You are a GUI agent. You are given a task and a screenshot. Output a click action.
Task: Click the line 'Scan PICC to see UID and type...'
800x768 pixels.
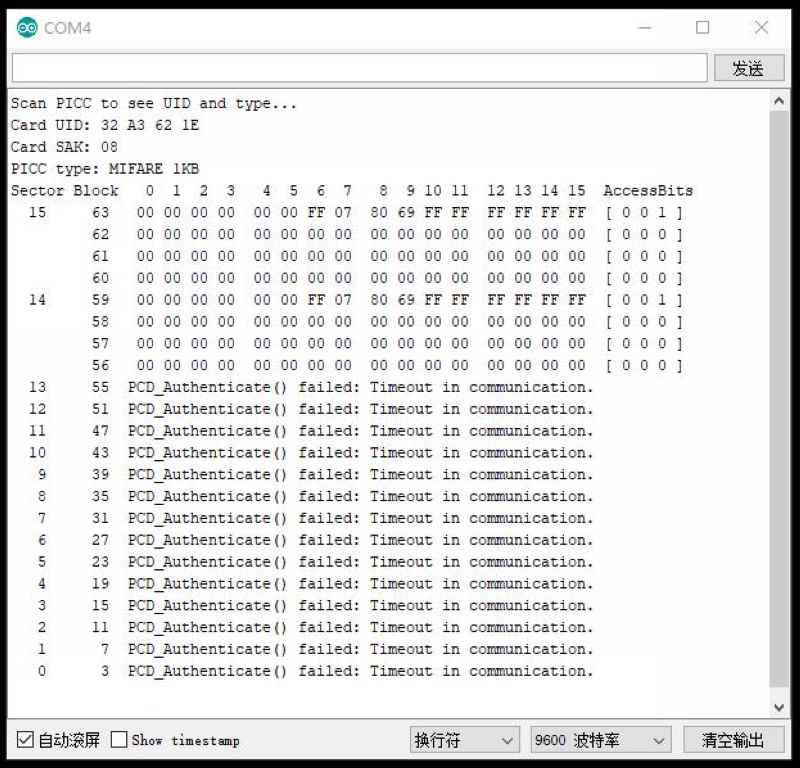coord(154,104)
